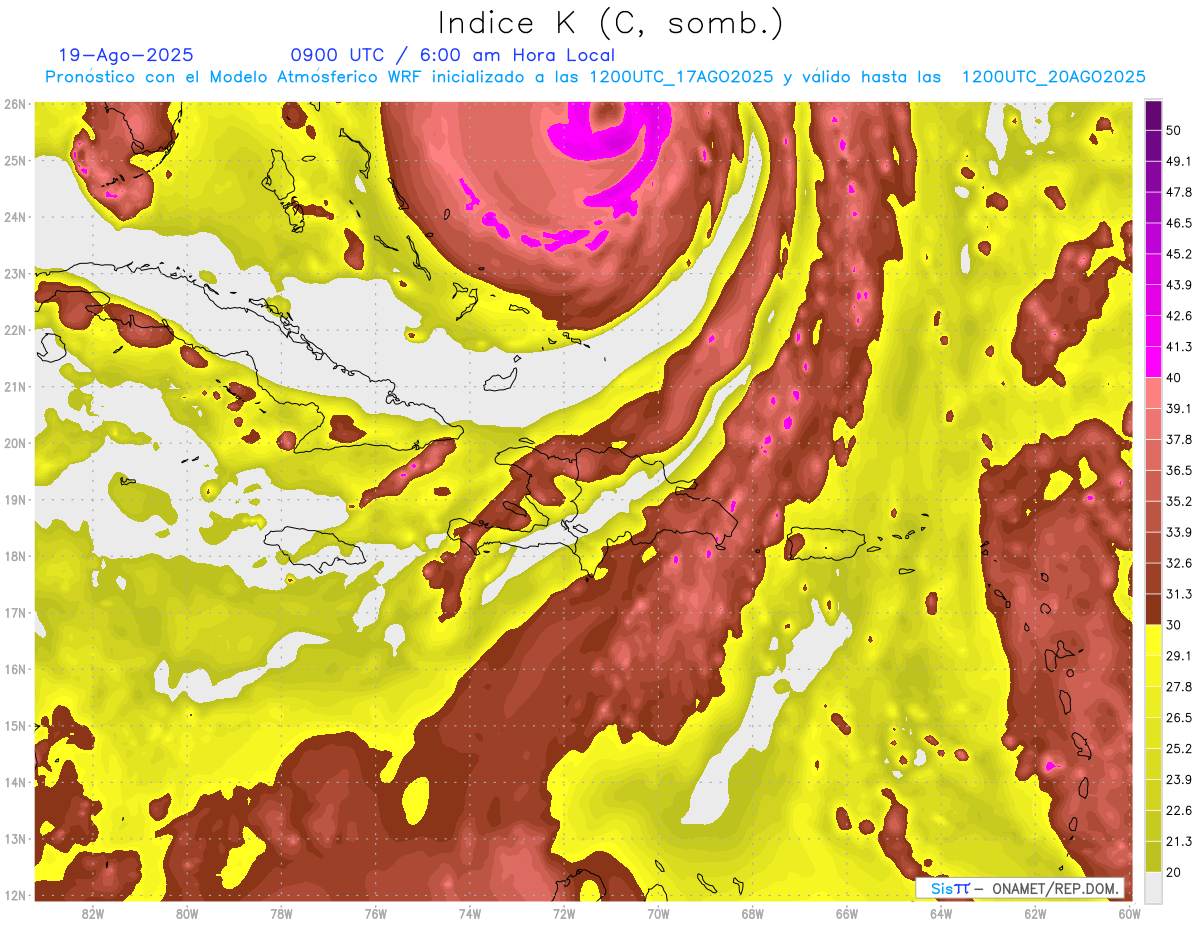Click the color scale label "23.9"
This screenshot has height=927, width=1200.
(1179, 779)
